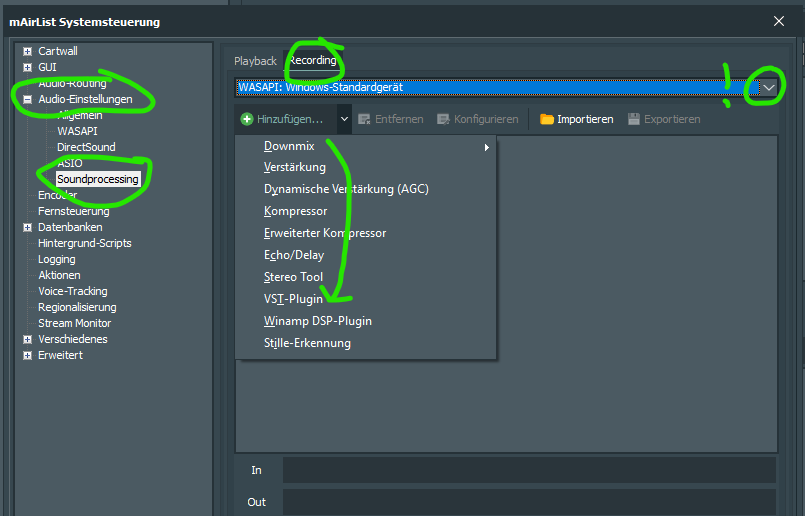Select Datenbanken in the settings tree
This screenshot has height=516, width=805.
coord(70,227)
